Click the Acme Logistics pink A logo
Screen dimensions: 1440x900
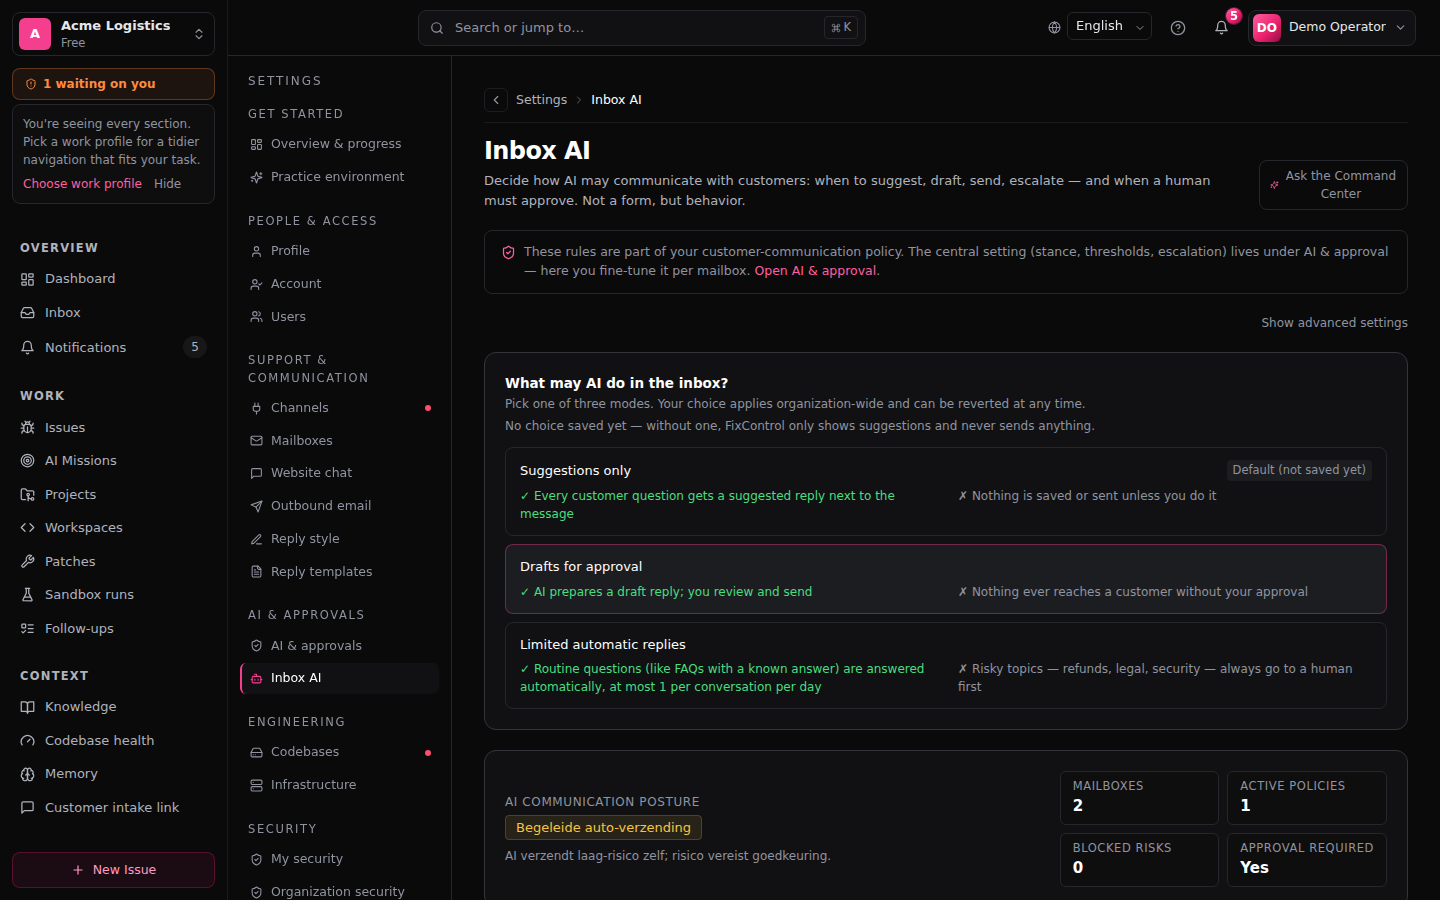(35, 34)
